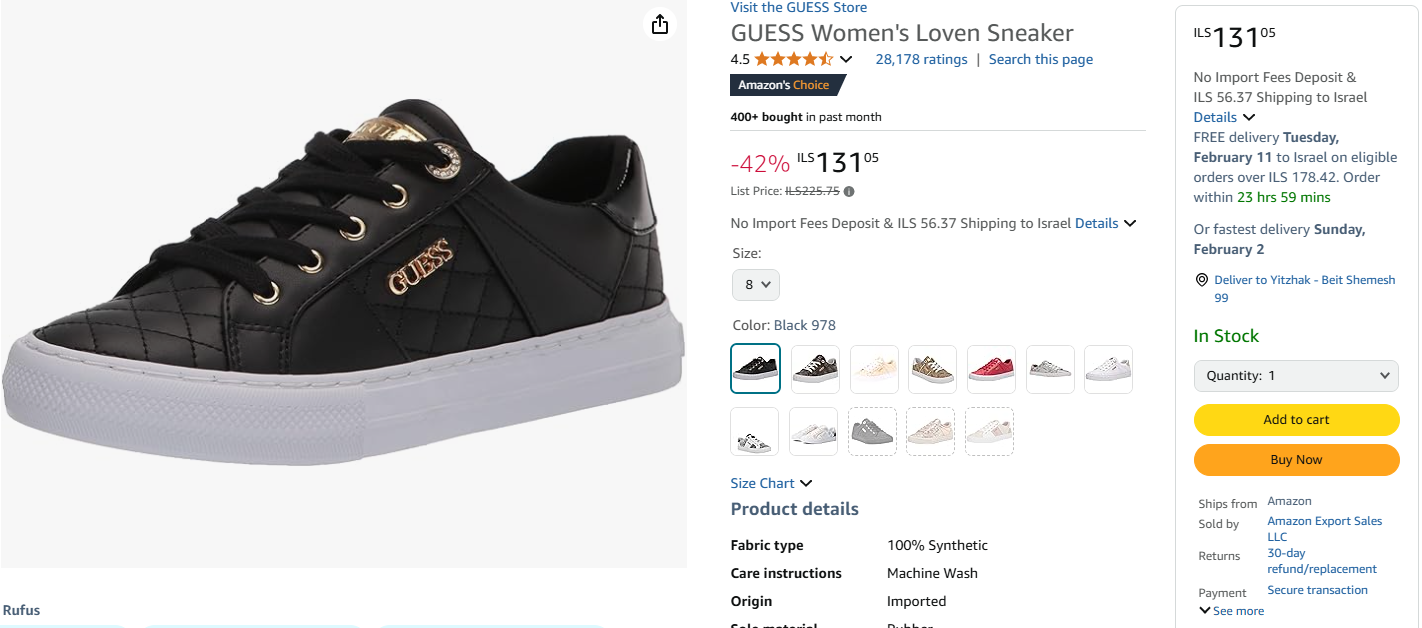This screenshot has width=1422, height=628.
Task: Open the Visit the GUESS Store link
Action: click(x=798, y=8)
